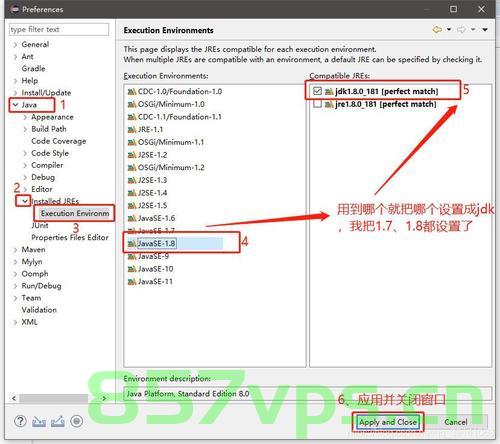Image resolution: width=500 pixels, height=444 pixels.
Task: Open the help question mark icon
Action: pos(20,421)
